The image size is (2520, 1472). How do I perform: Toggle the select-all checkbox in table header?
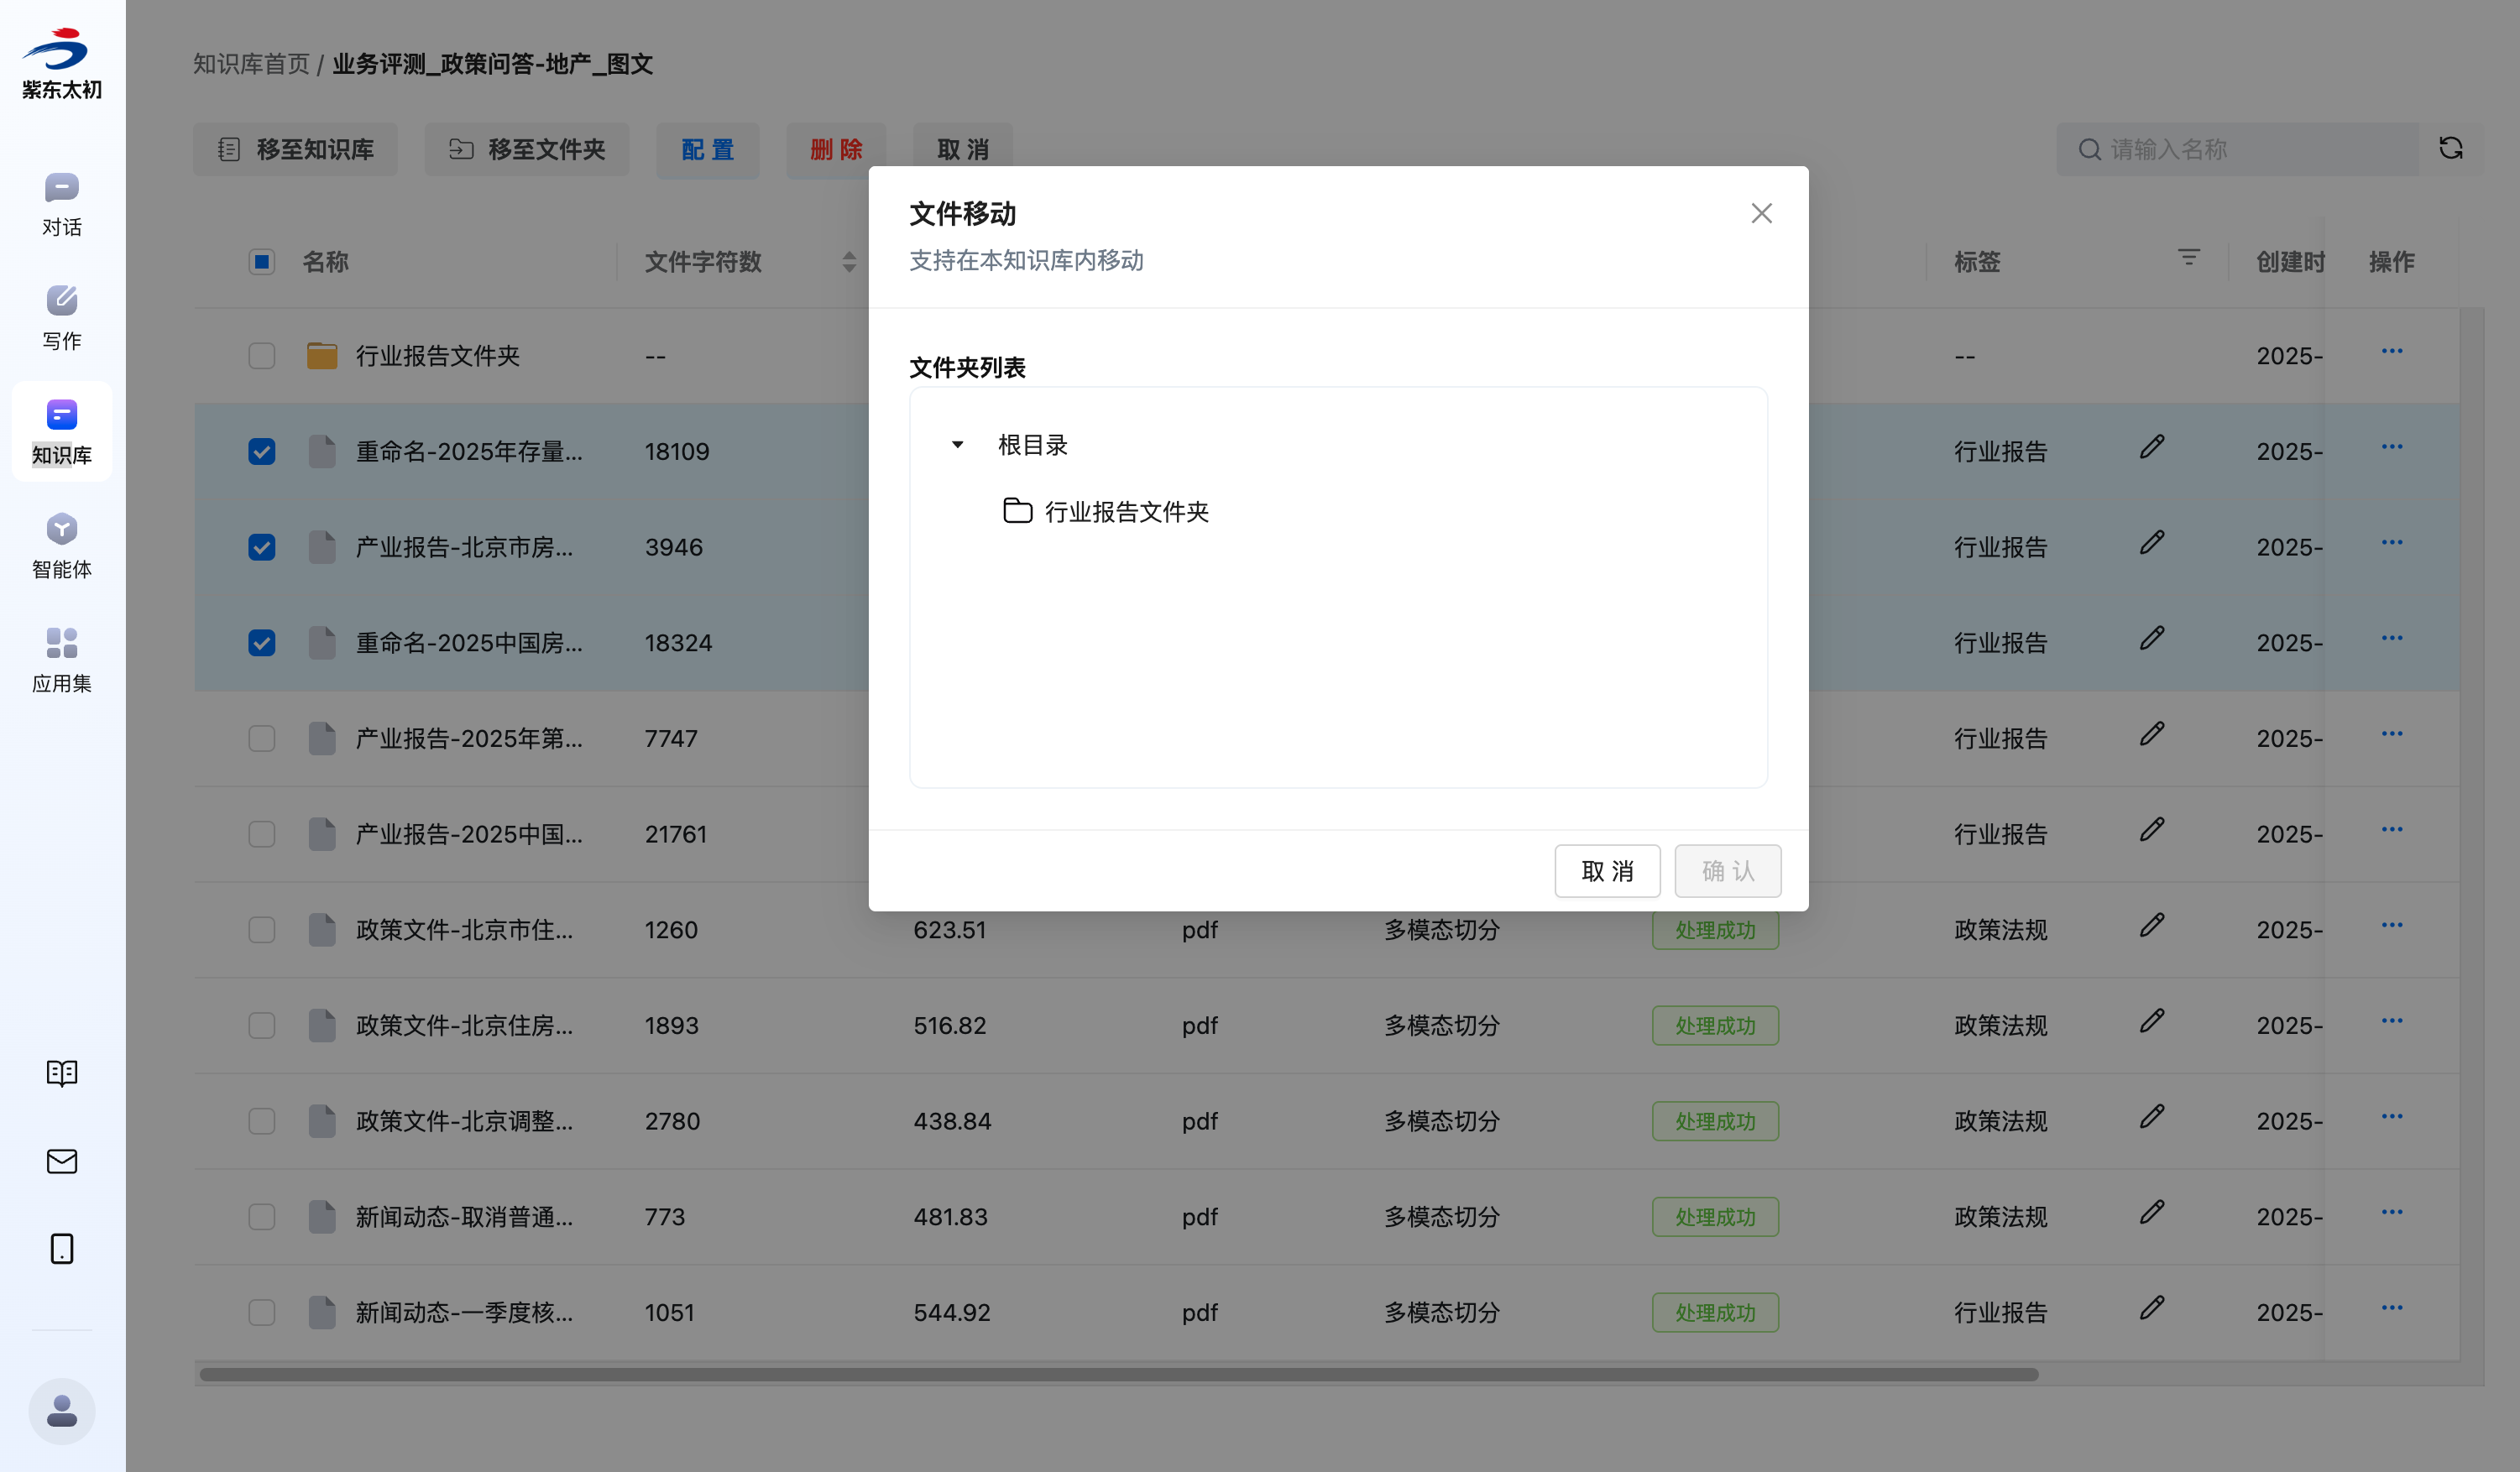[262, 262]
